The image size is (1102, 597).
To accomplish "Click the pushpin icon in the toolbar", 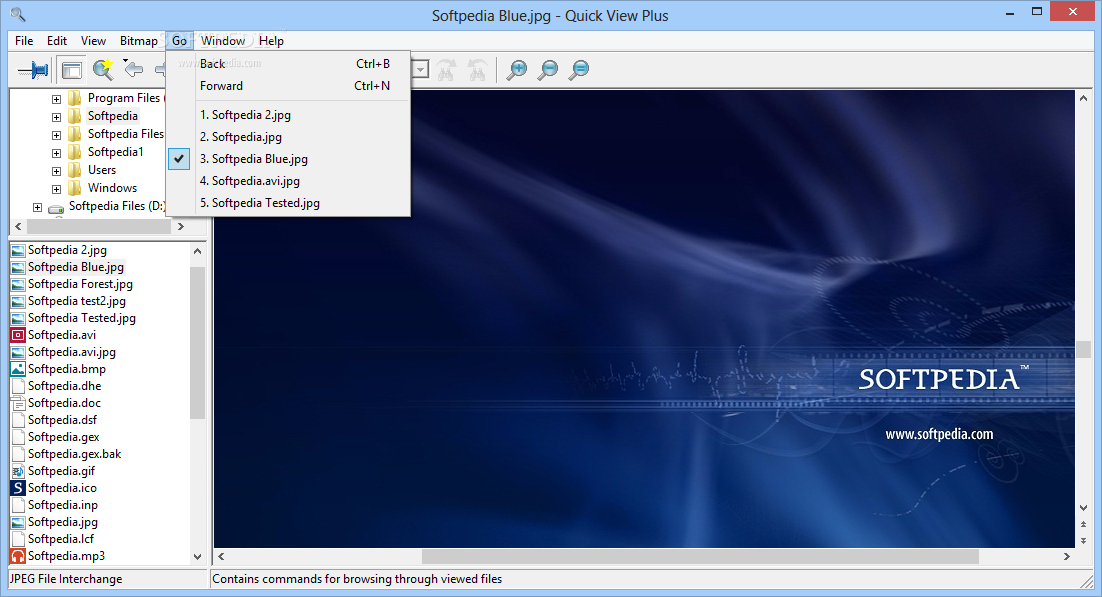I will [x=33, y=70].
